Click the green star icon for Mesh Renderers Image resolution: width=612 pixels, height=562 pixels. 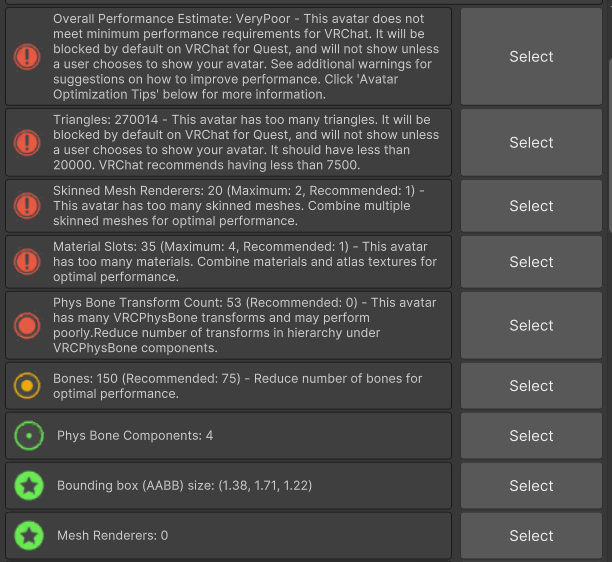[29, 536]
